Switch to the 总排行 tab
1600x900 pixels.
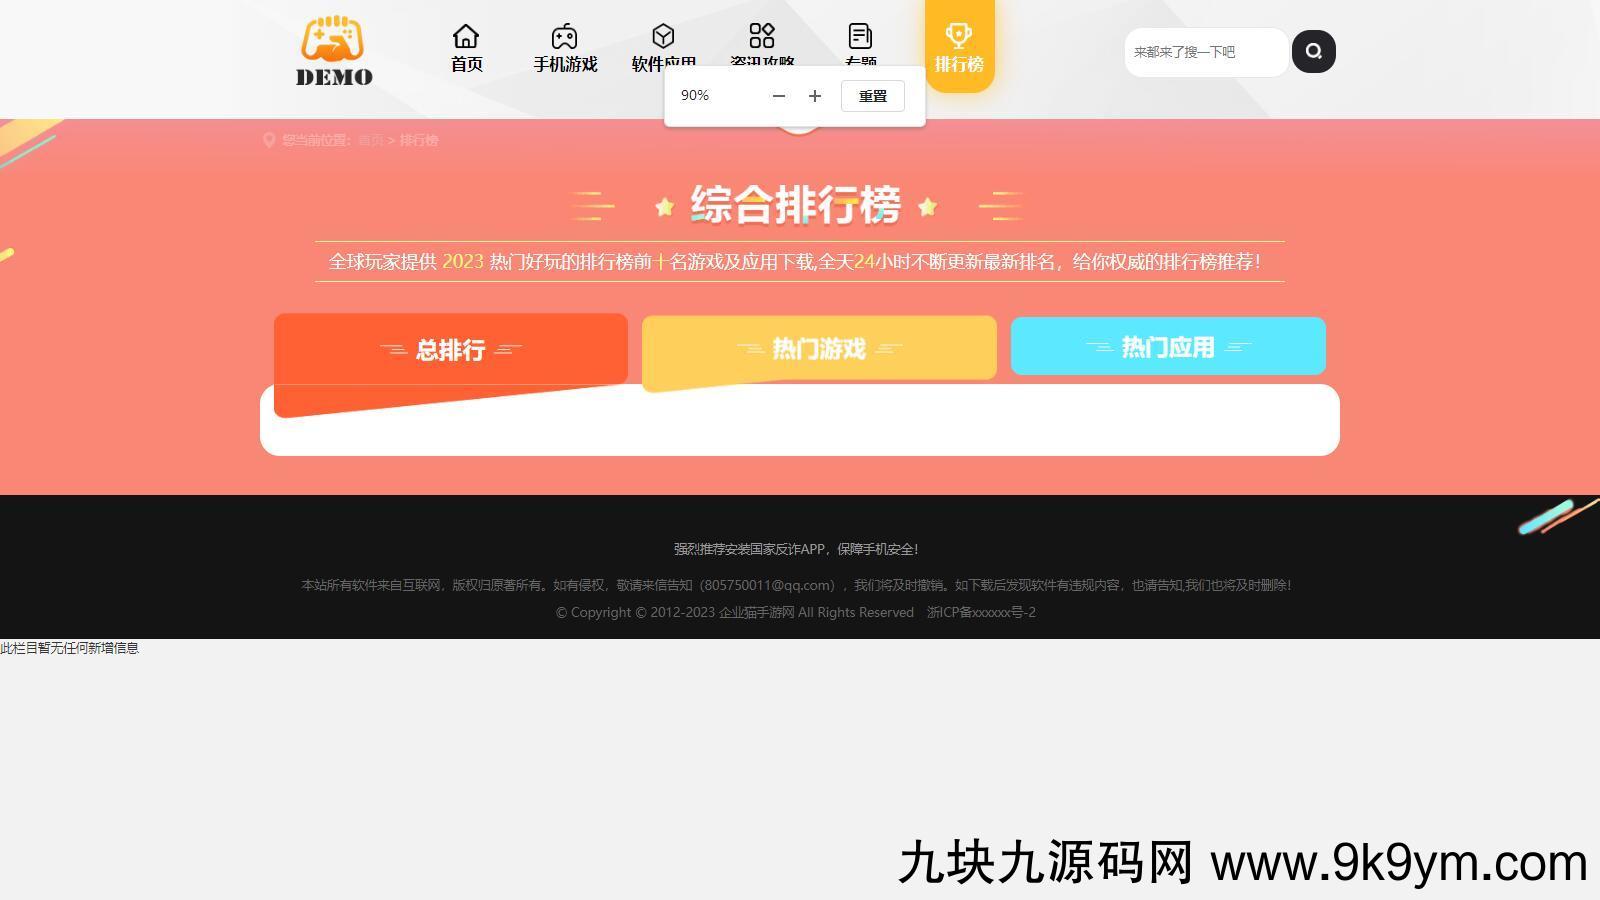(x=450, y=350)
